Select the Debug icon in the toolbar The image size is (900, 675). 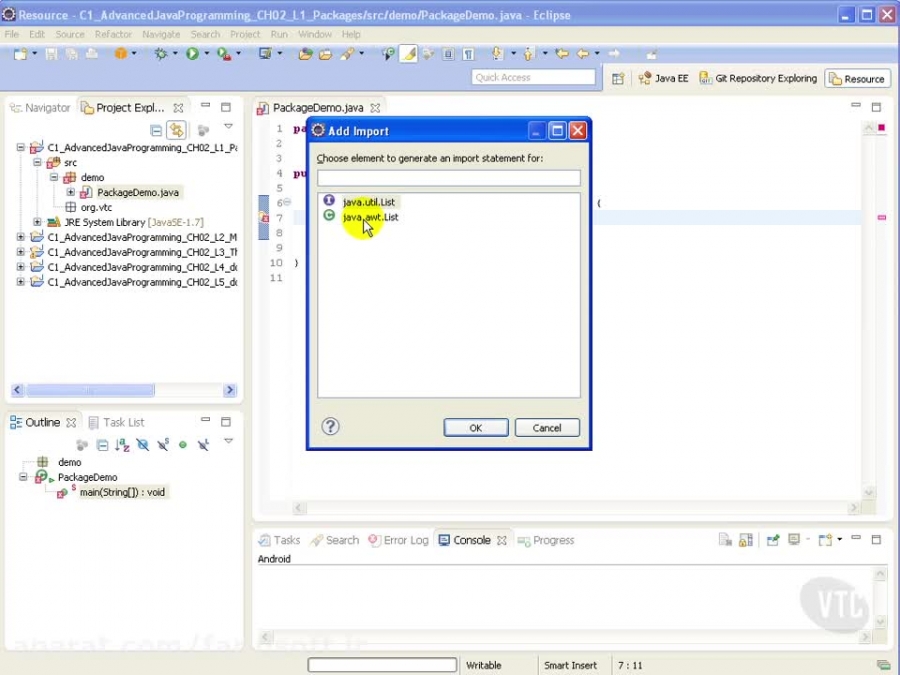tap(160, 54)
